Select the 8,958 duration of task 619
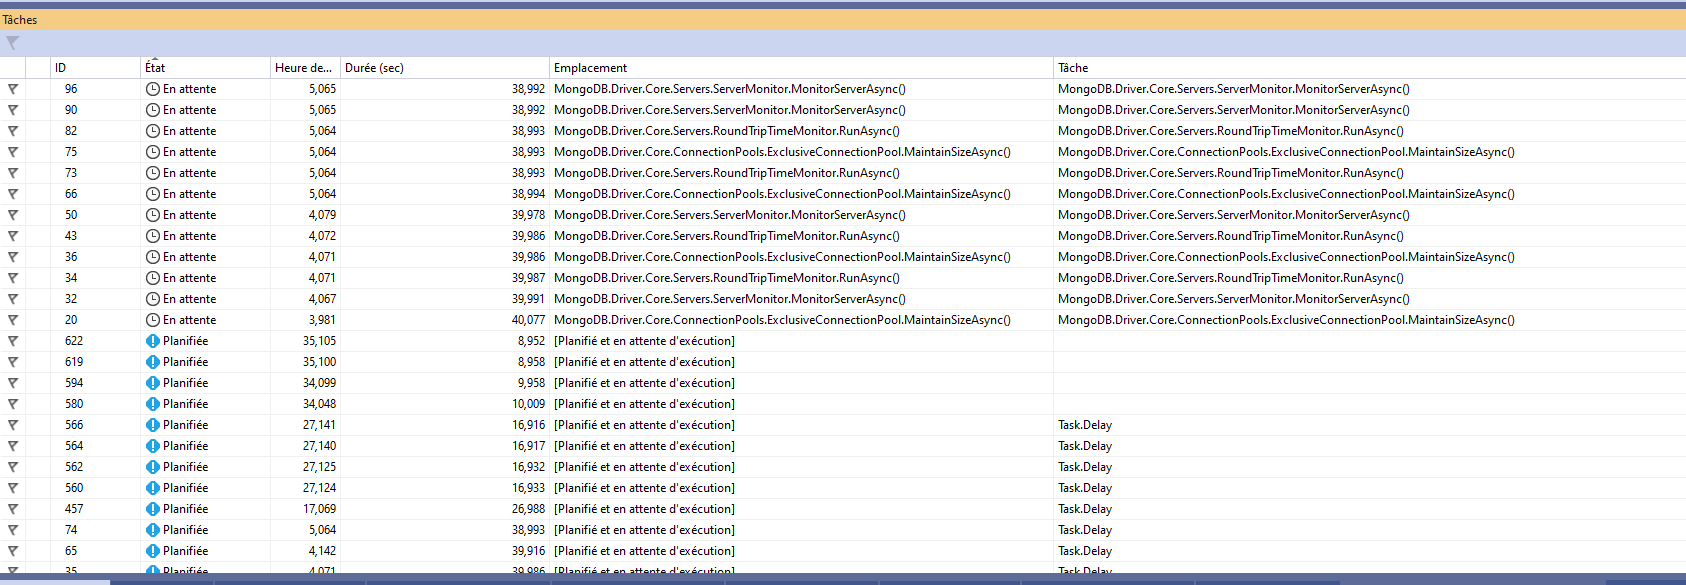The width and height of the screenshot is (1686, 585). (531, 362)
